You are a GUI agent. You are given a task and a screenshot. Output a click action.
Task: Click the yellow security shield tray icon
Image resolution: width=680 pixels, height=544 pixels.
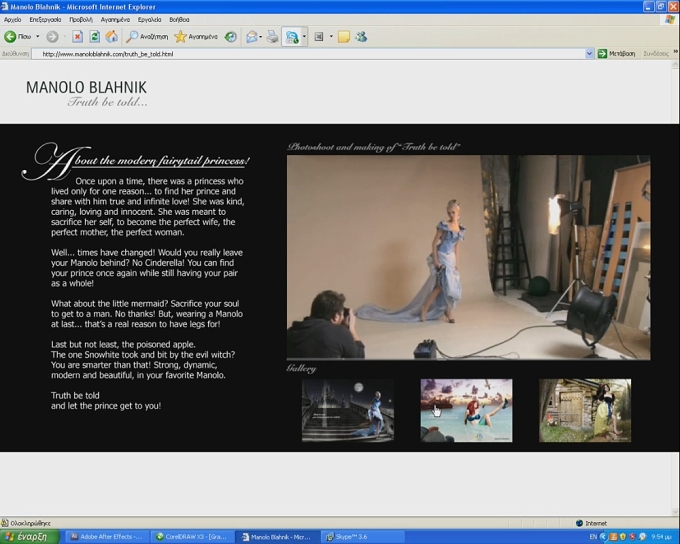point(623,537)
